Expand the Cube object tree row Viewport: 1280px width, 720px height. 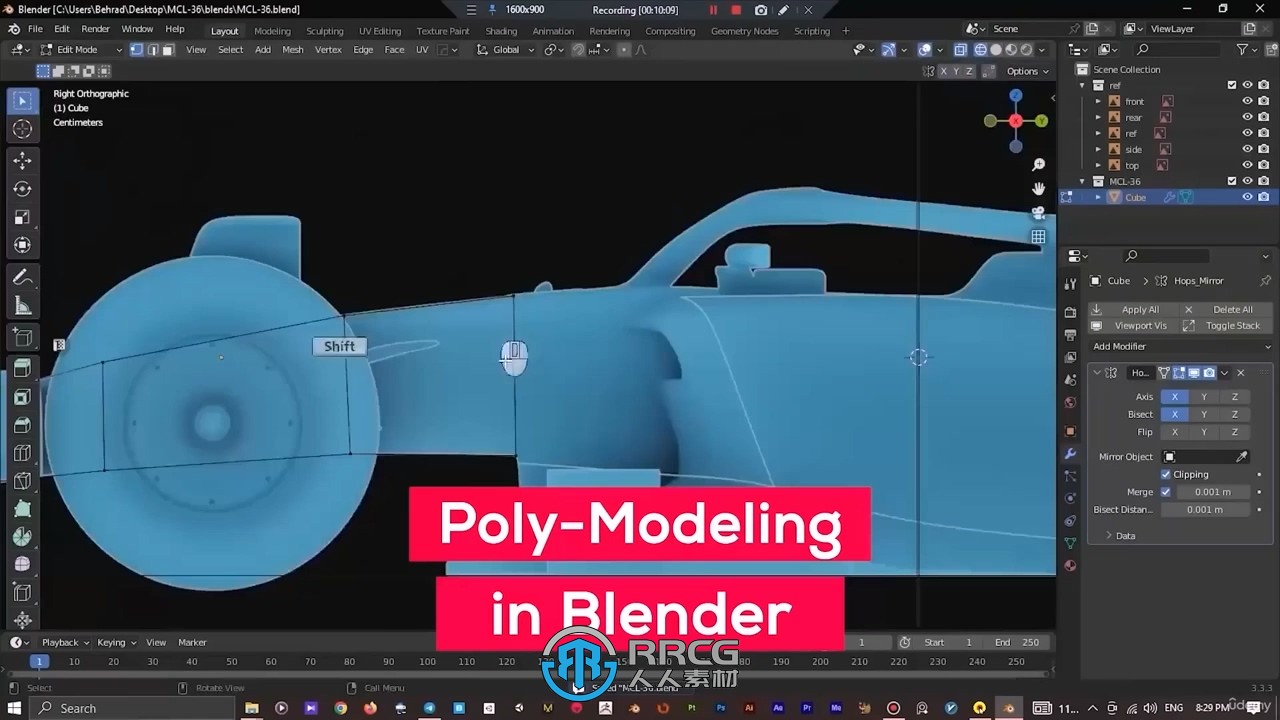coord(1098,197)
